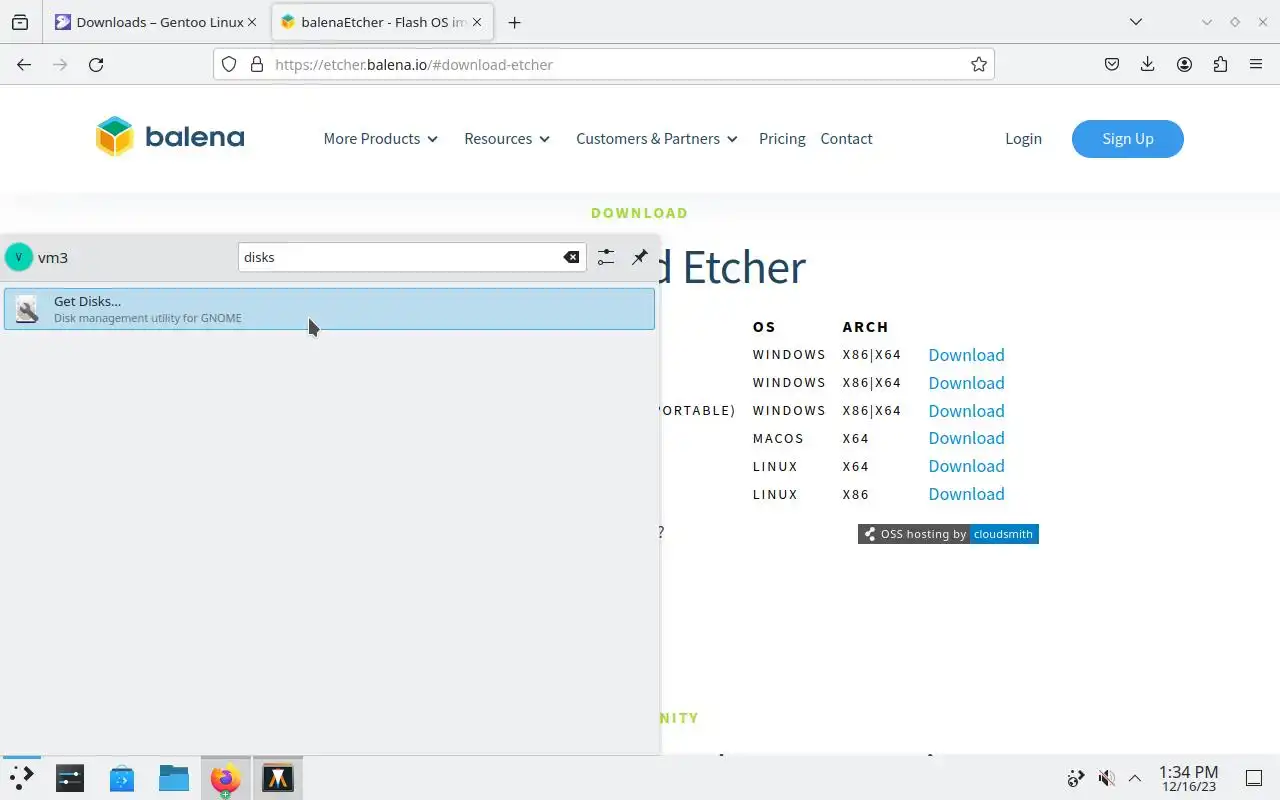Image resolution: width=1280 pixels, height=800 pixels.
Task: Open the terminal app with K icon in taskbar
Action: pyautogui.click(x=278, y=778)
